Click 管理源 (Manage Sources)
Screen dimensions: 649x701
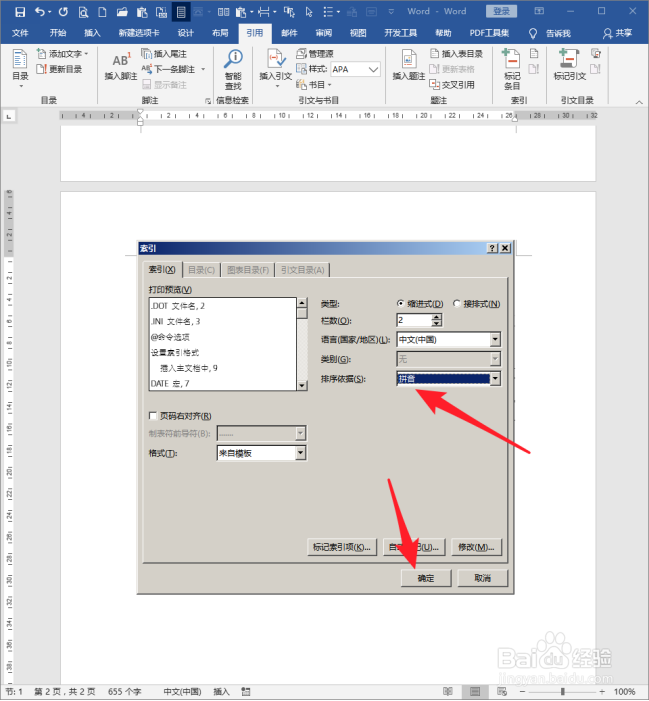[x=315, y=54]
